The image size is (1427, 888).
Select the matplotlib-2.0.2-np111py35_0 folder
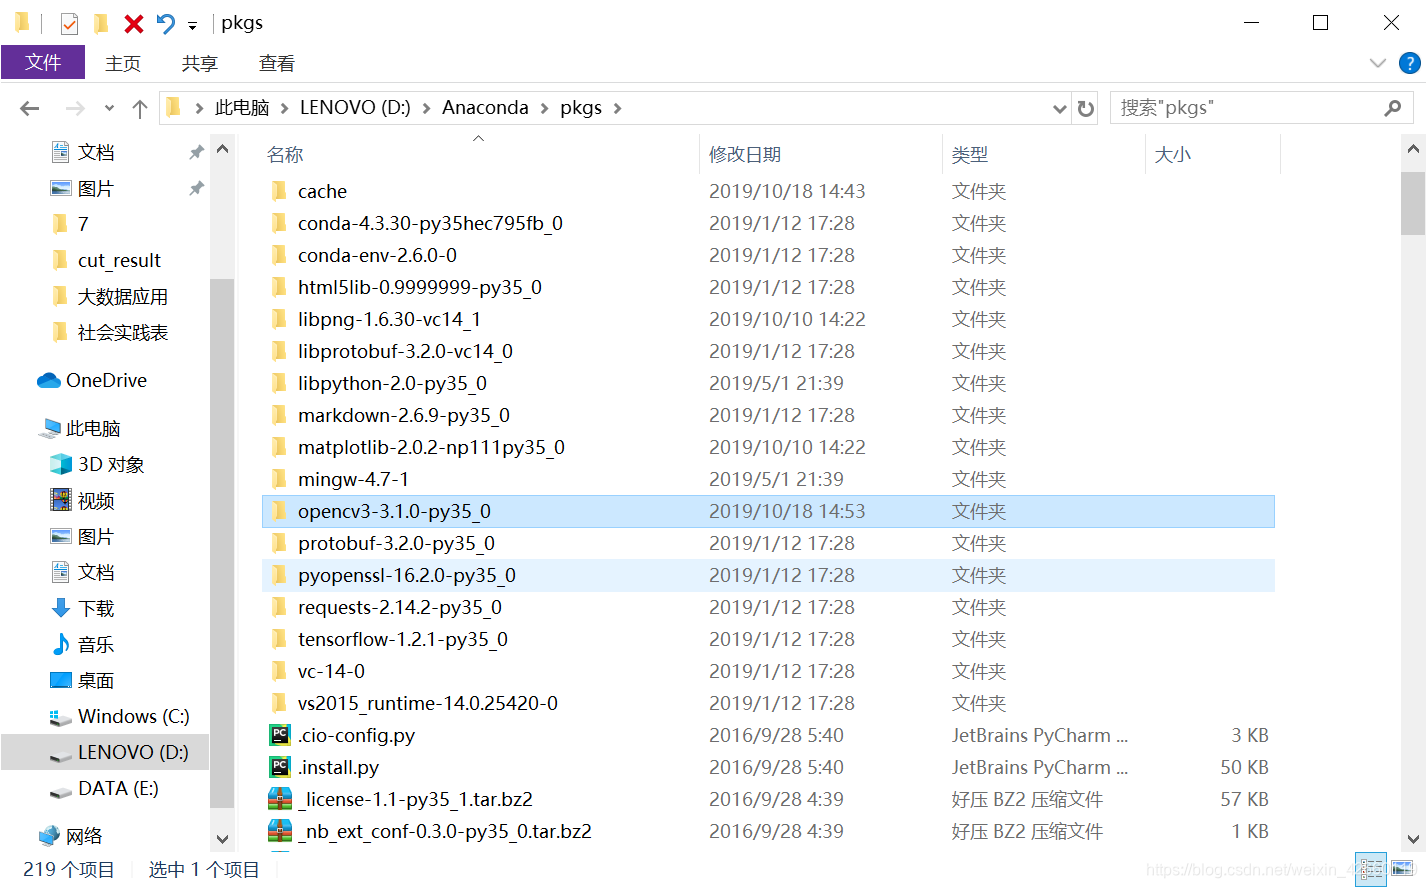768,447
